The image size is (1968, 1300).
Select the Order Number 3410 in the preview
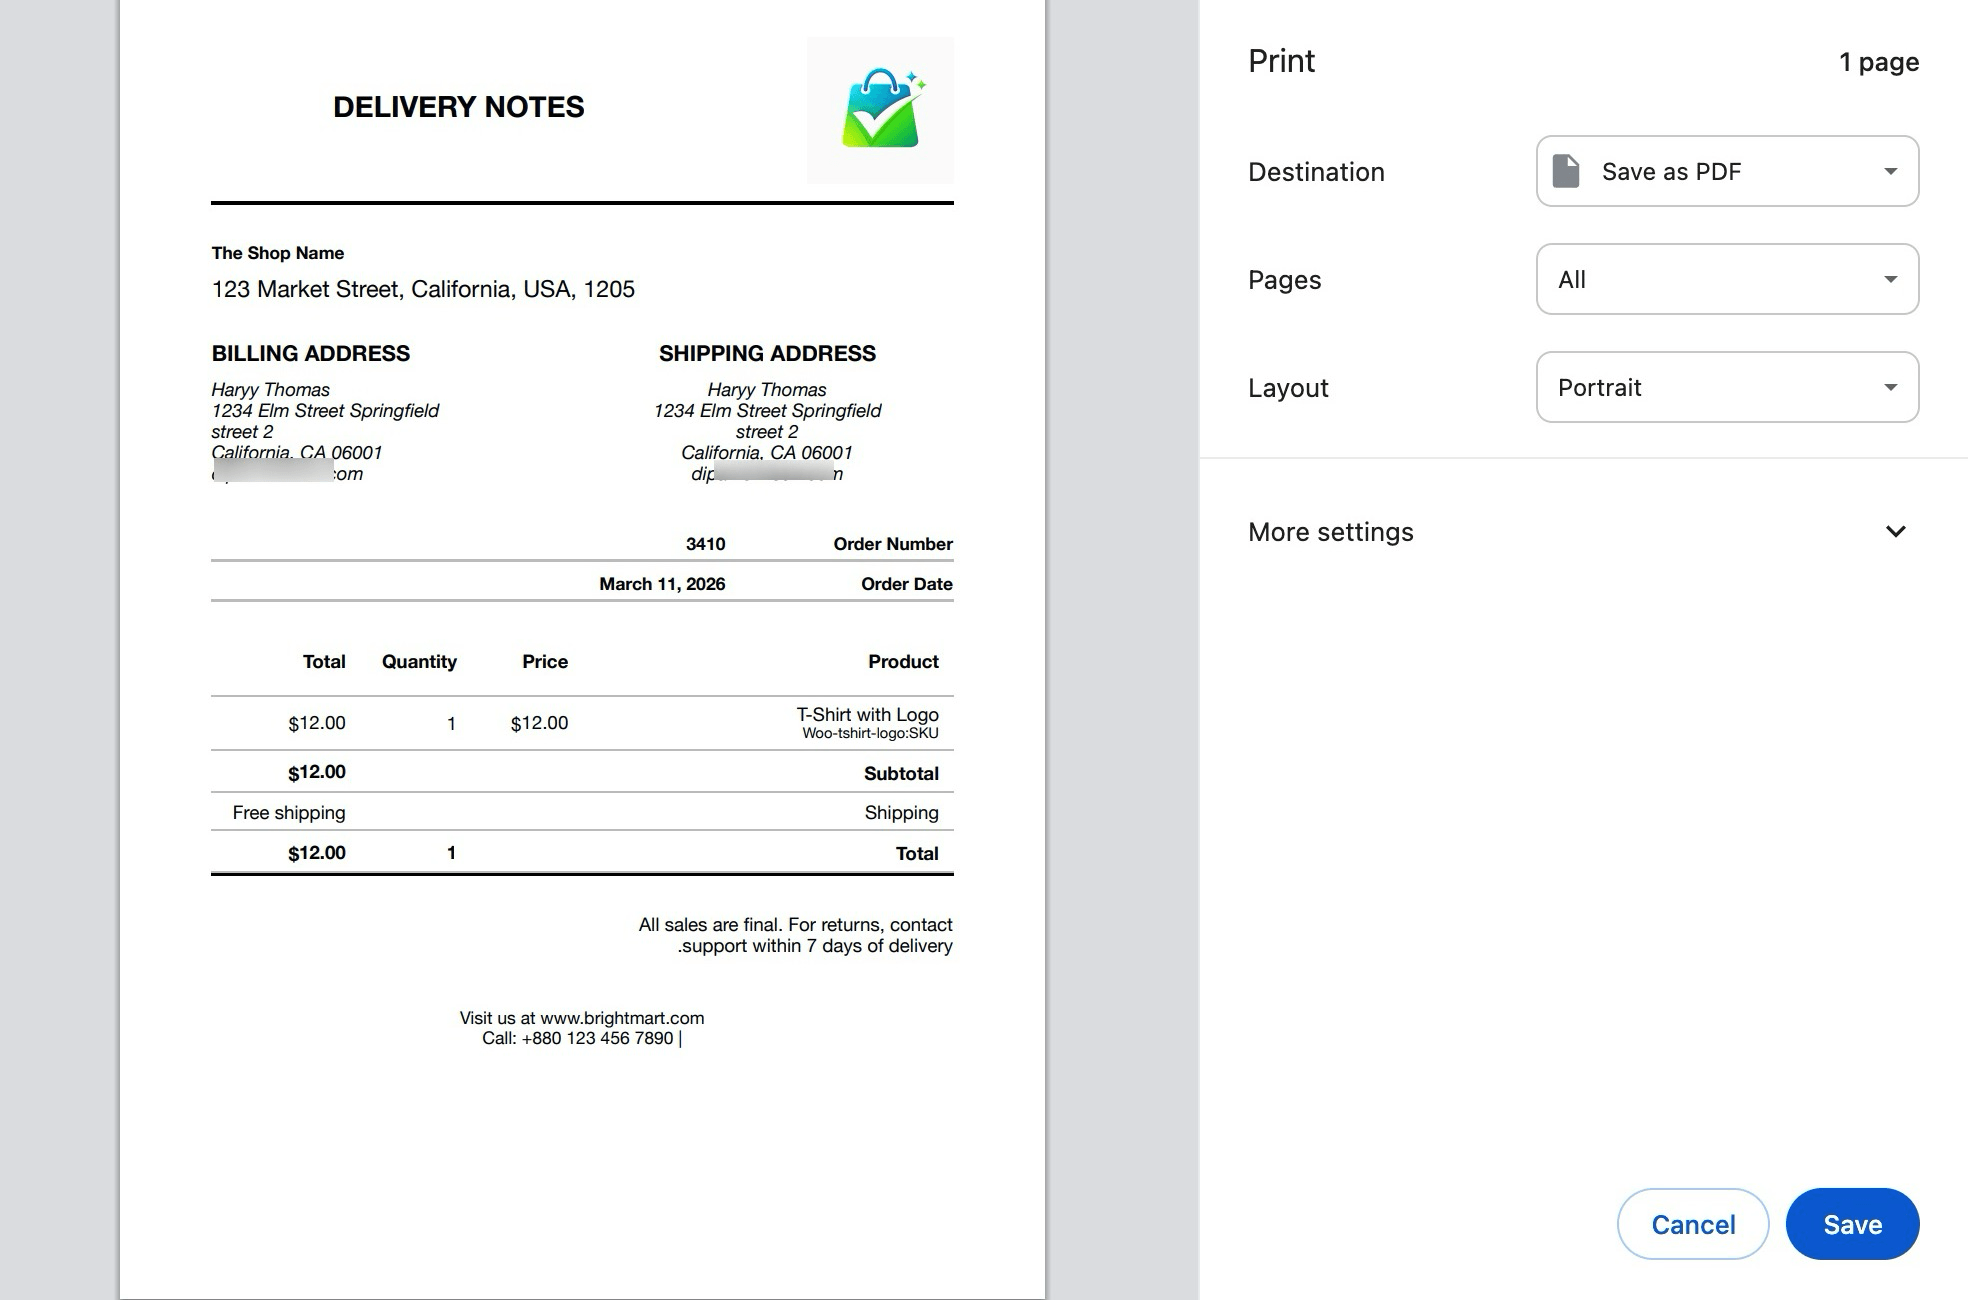coord(705,543)
